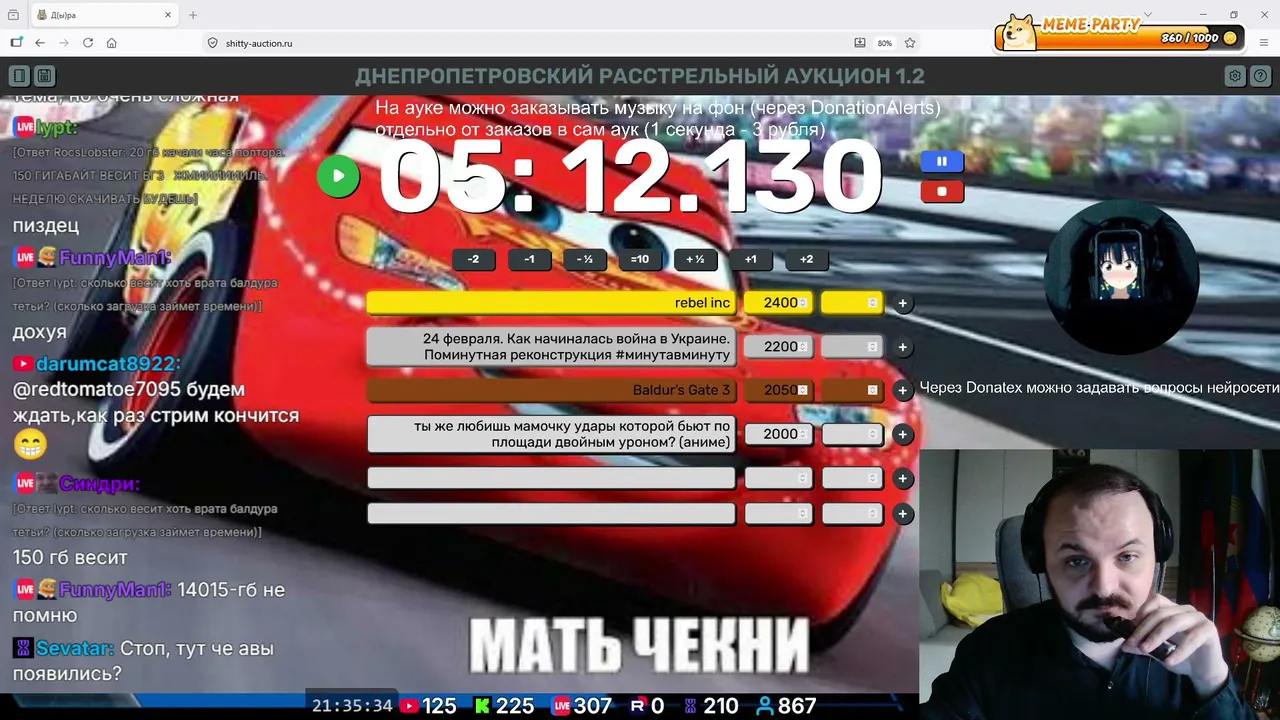The width and height of the screenshot is (1280, 720).
Task: Click the 2000 amount field
Action: [779, 434]
